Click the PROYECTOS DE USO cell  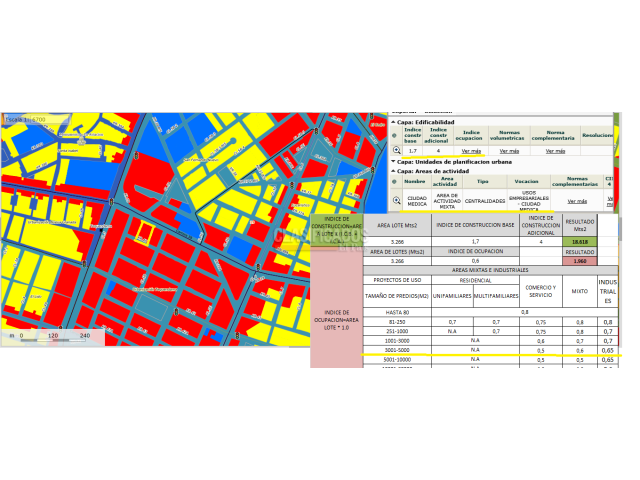coord(397,280)
